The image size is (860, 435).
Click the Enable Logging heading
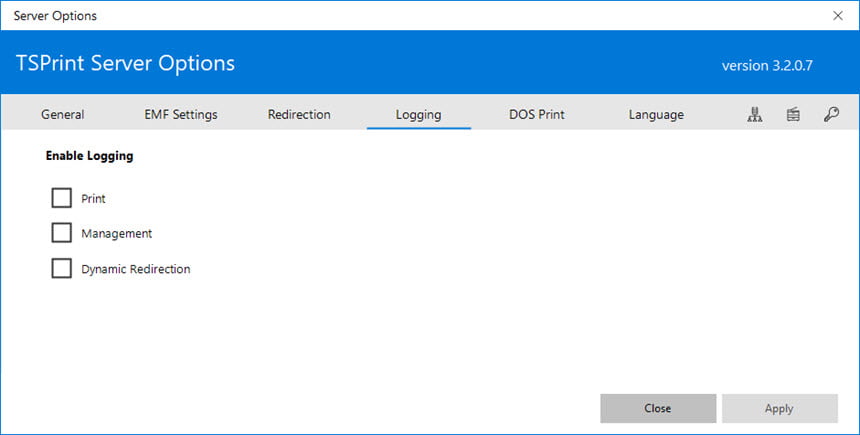coord(89,156)
